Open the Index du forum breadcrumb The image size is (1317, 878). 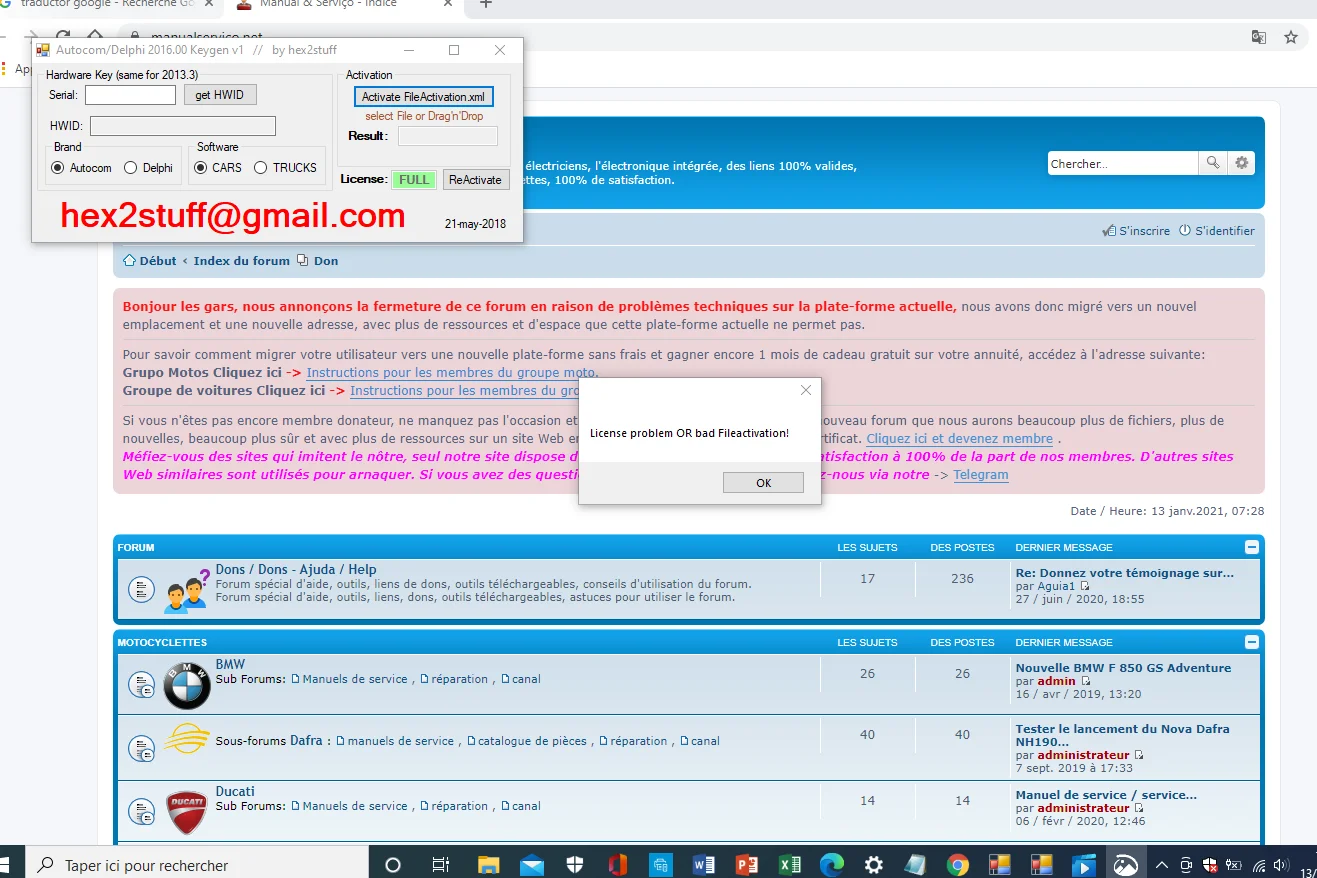(242, 261)
